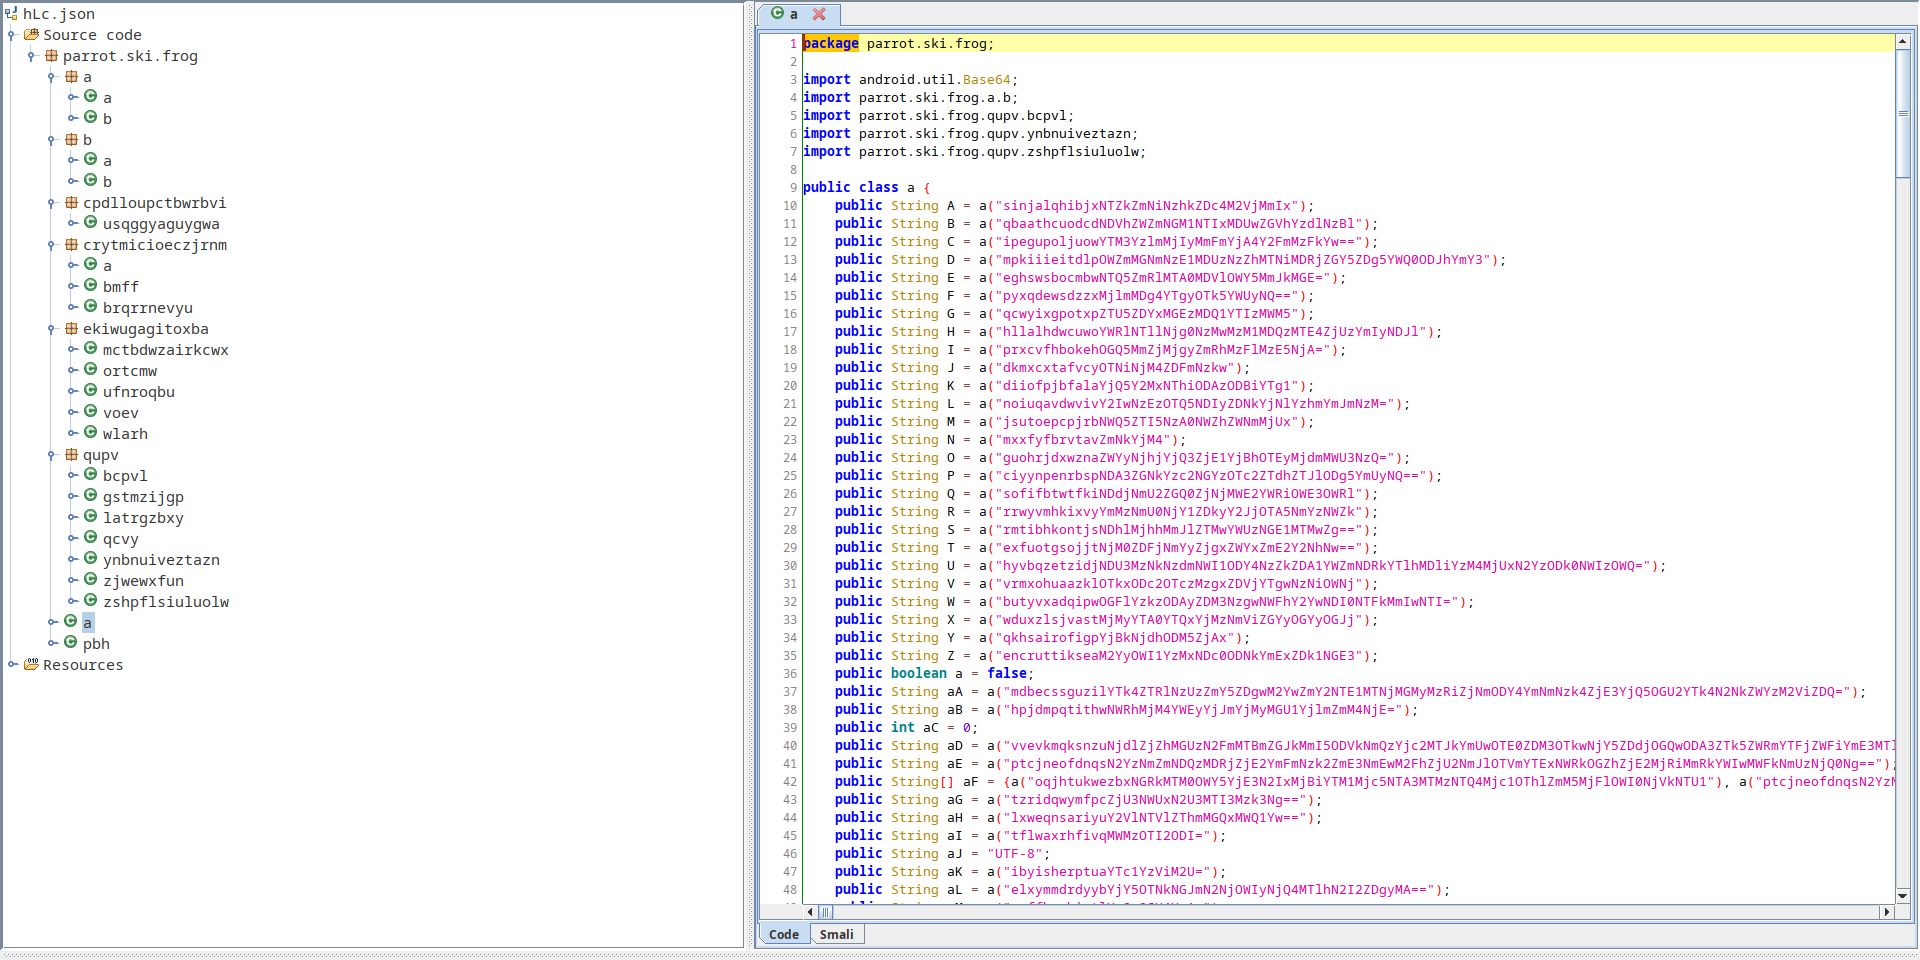The width and height of the screenshot is (1920, 960).
Task: Click the class icon of brqrrnevyu
Action: click(x=91, y=307)
